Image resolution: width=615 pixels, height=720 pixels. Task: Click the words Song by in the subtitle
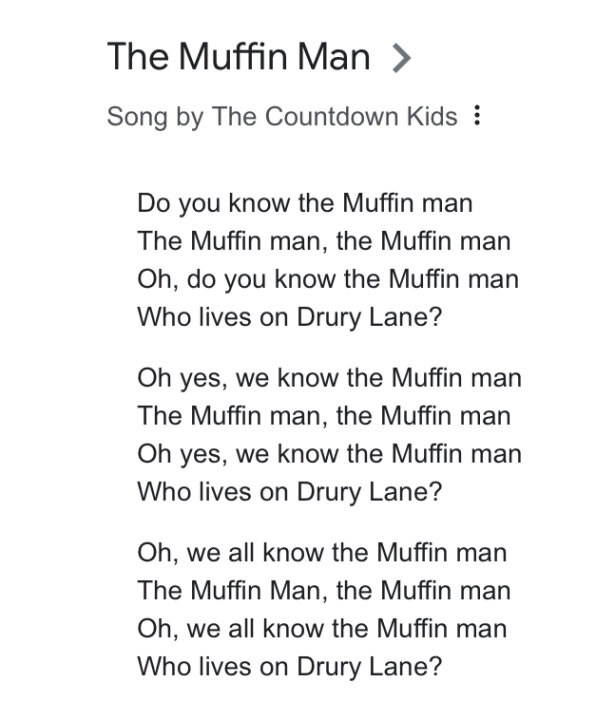click(155, 117)
